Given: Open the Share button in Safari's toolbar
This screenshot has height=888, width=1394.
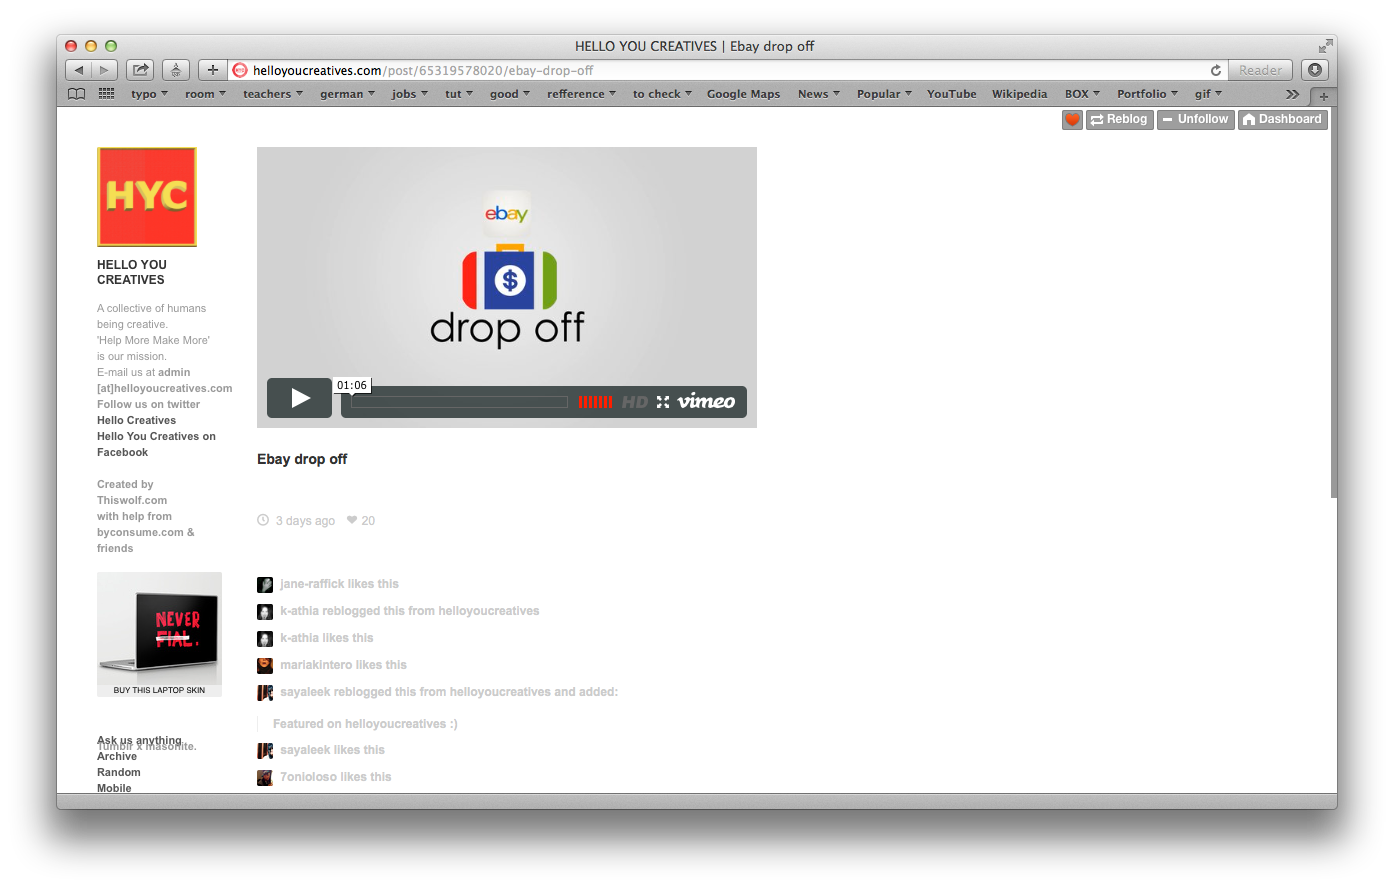Looking at the screenshot, I should 140,70.
